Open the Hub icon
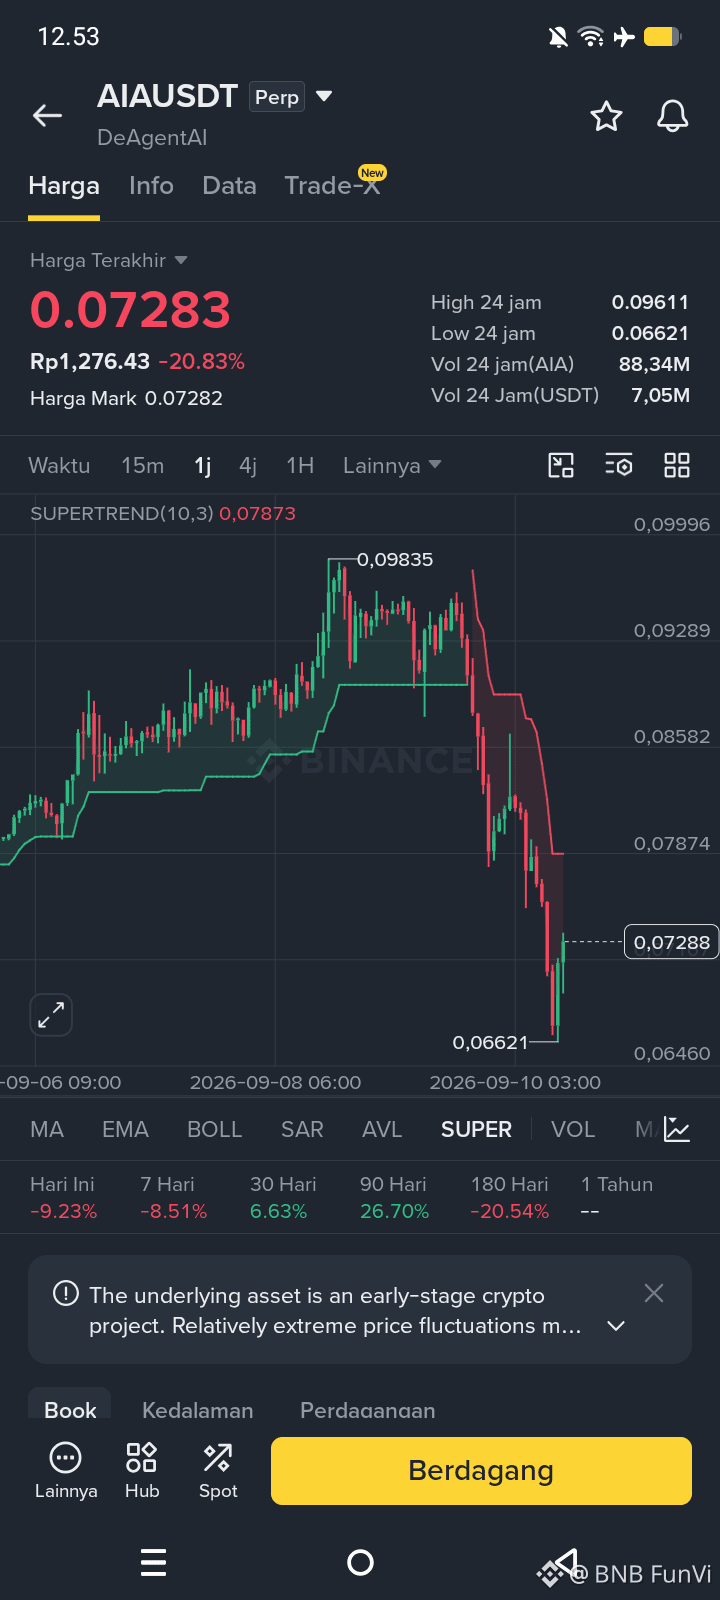 click(x=142, y=1470)
